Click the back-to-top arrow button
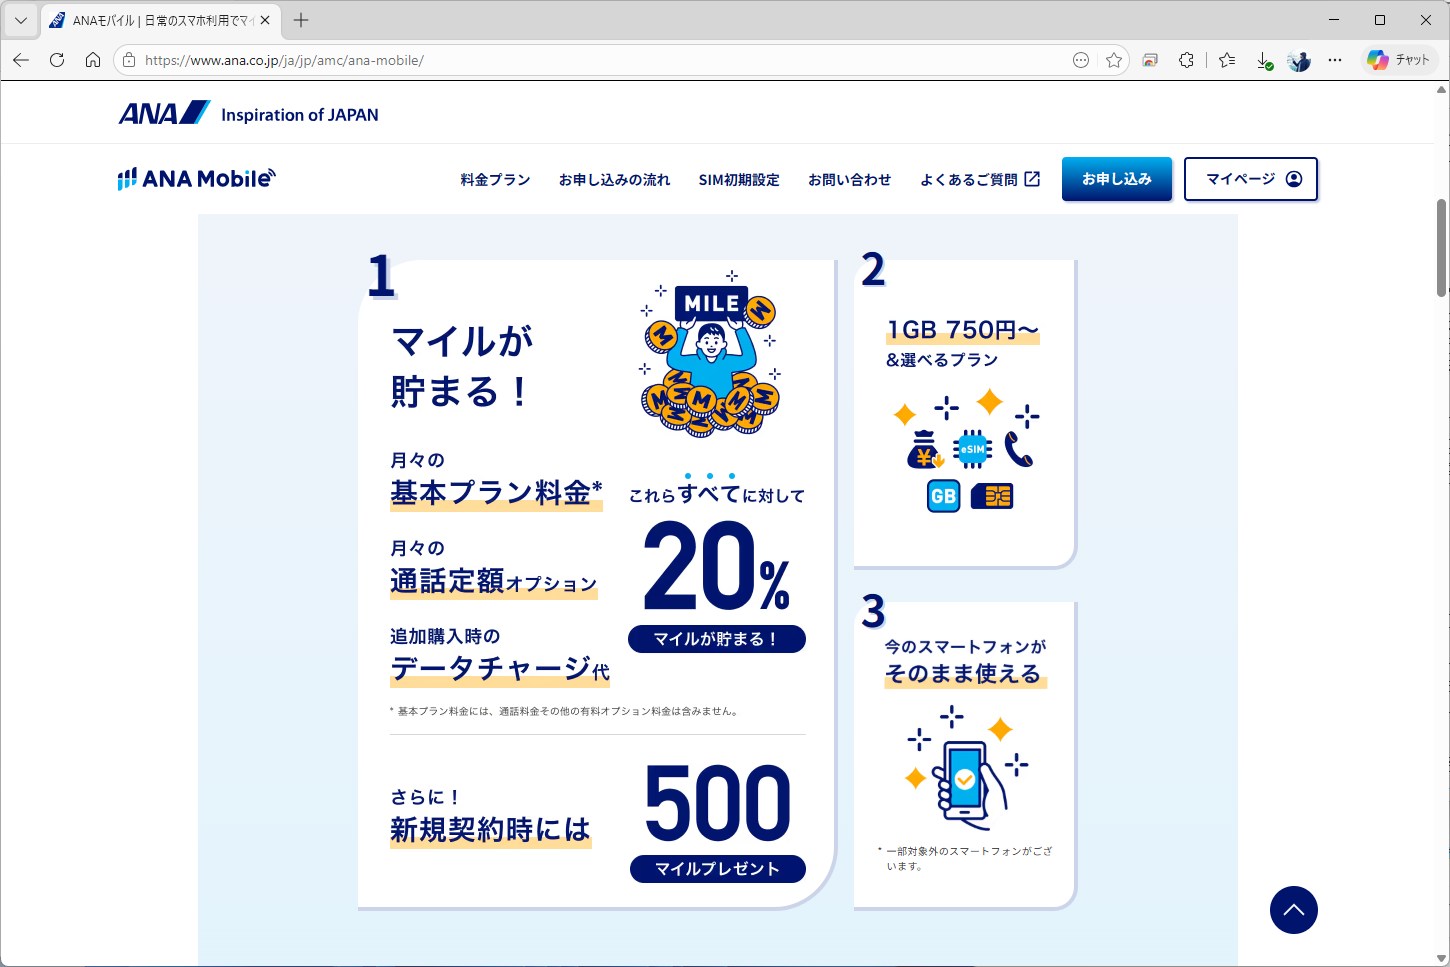This screenshot has width=1450, height=967. 1294,910
